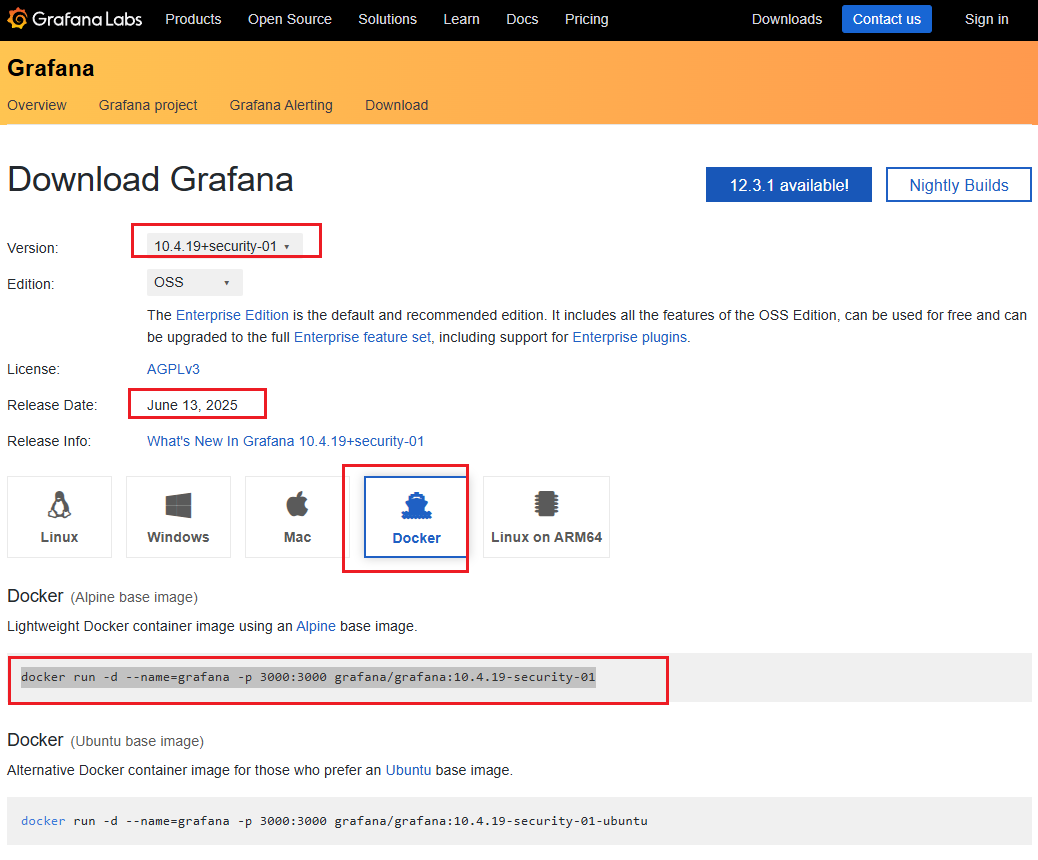Switch to Grafana Alerting tab
The image size is (1038, 860).
click(281, 105)
